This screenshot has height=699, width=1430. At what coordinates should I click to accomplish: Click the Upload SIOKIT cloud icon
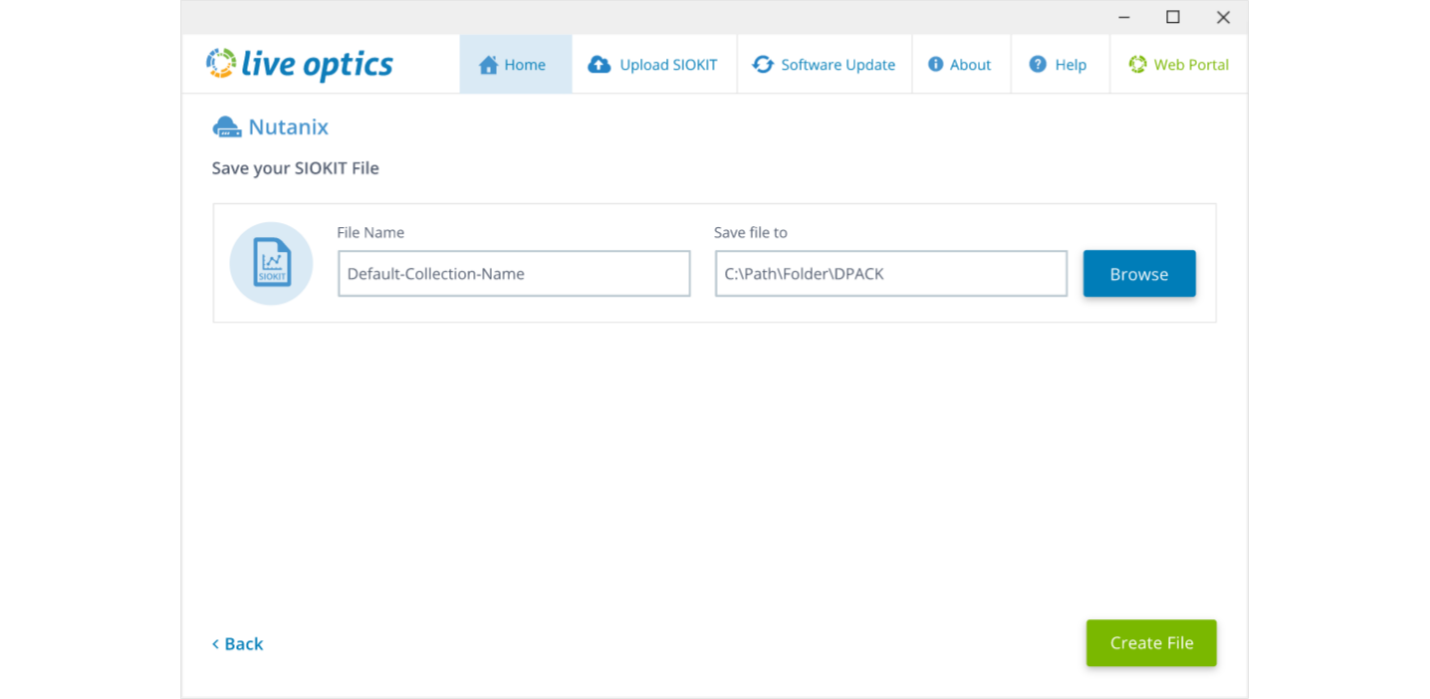click(x=599, y=64)
